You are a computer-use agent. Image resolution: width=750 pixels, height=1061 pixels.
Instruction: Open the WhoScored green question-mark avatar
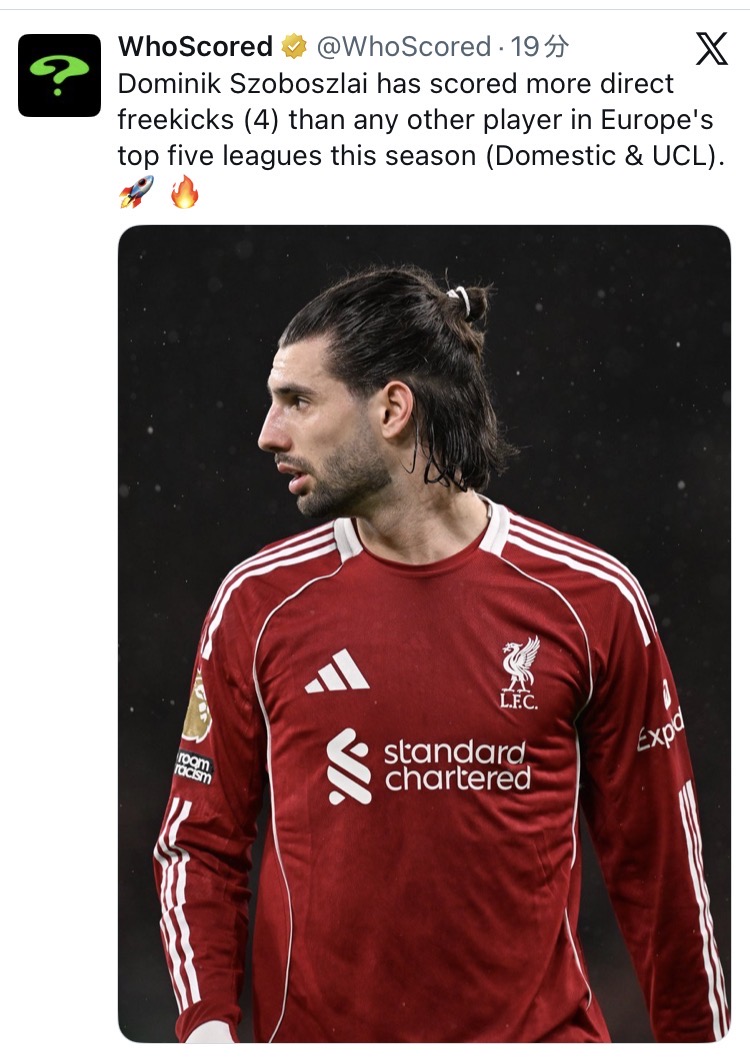(x=59, y=75)
